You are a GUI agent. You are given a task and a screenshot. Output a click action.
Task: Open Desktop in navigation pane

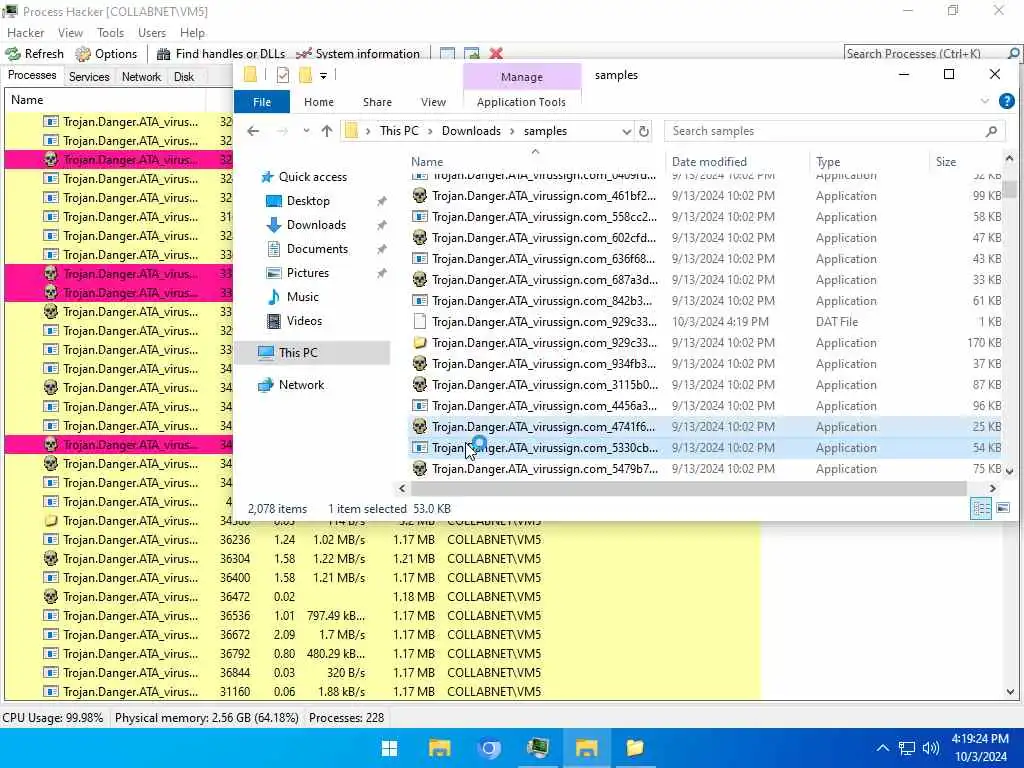pos(298,201)
